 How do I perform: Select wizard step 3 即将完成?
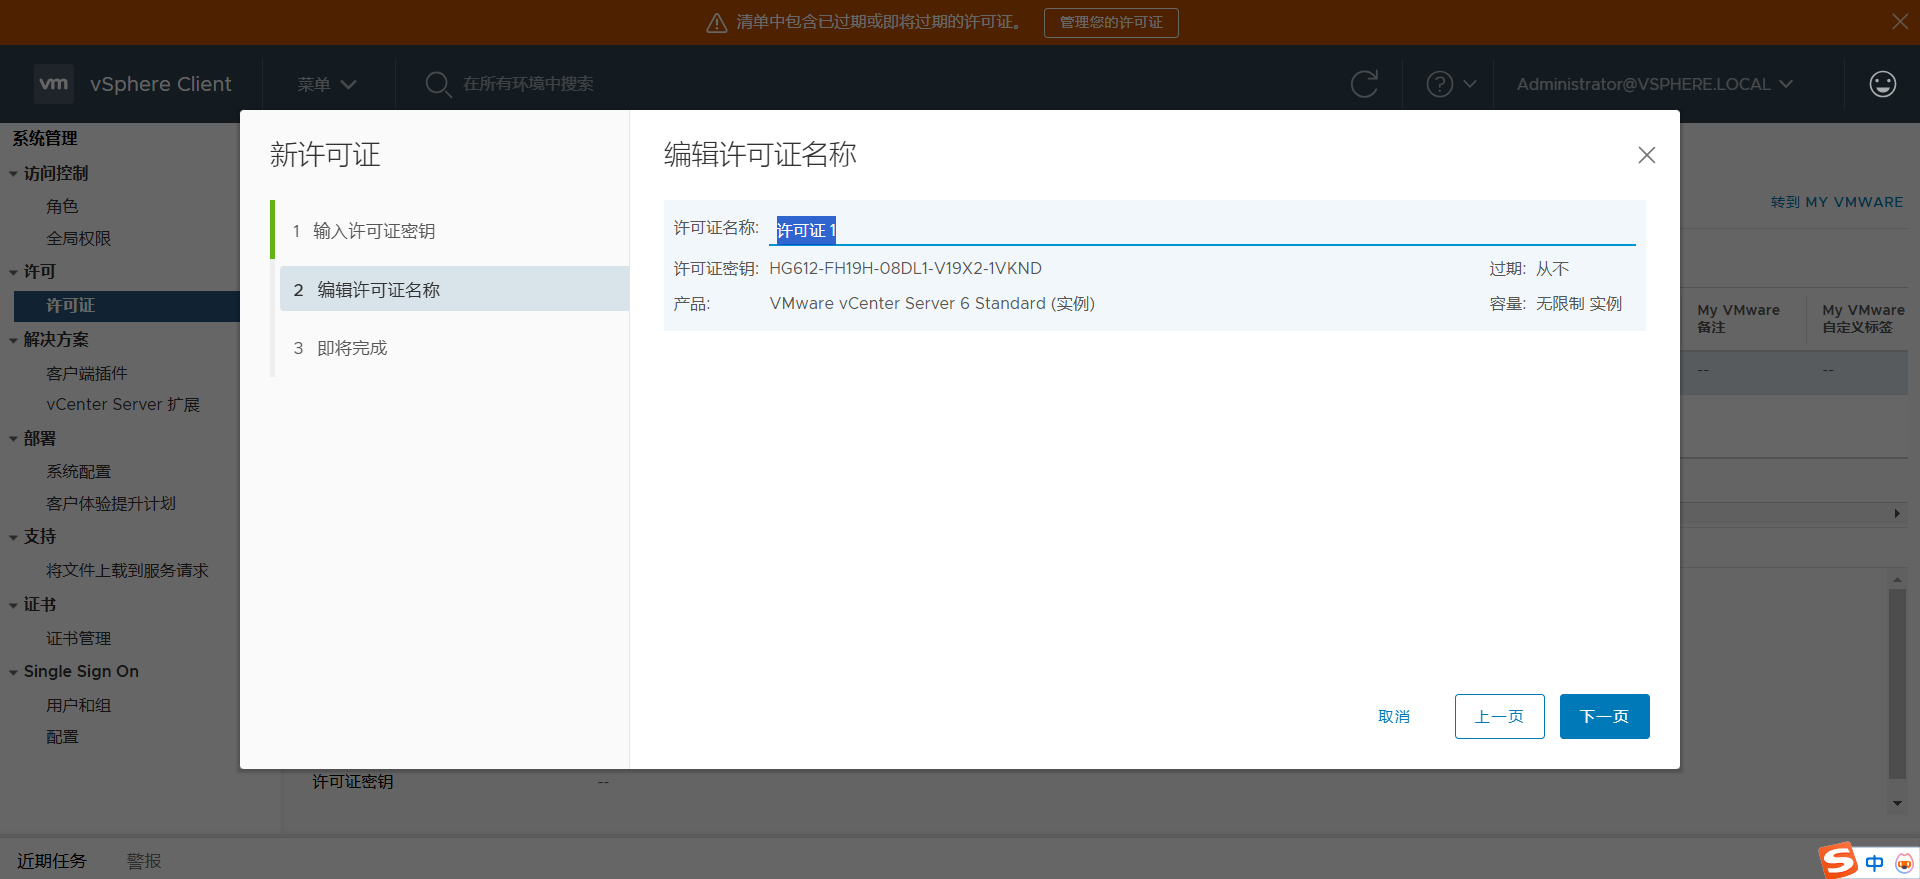click(452, 348)
